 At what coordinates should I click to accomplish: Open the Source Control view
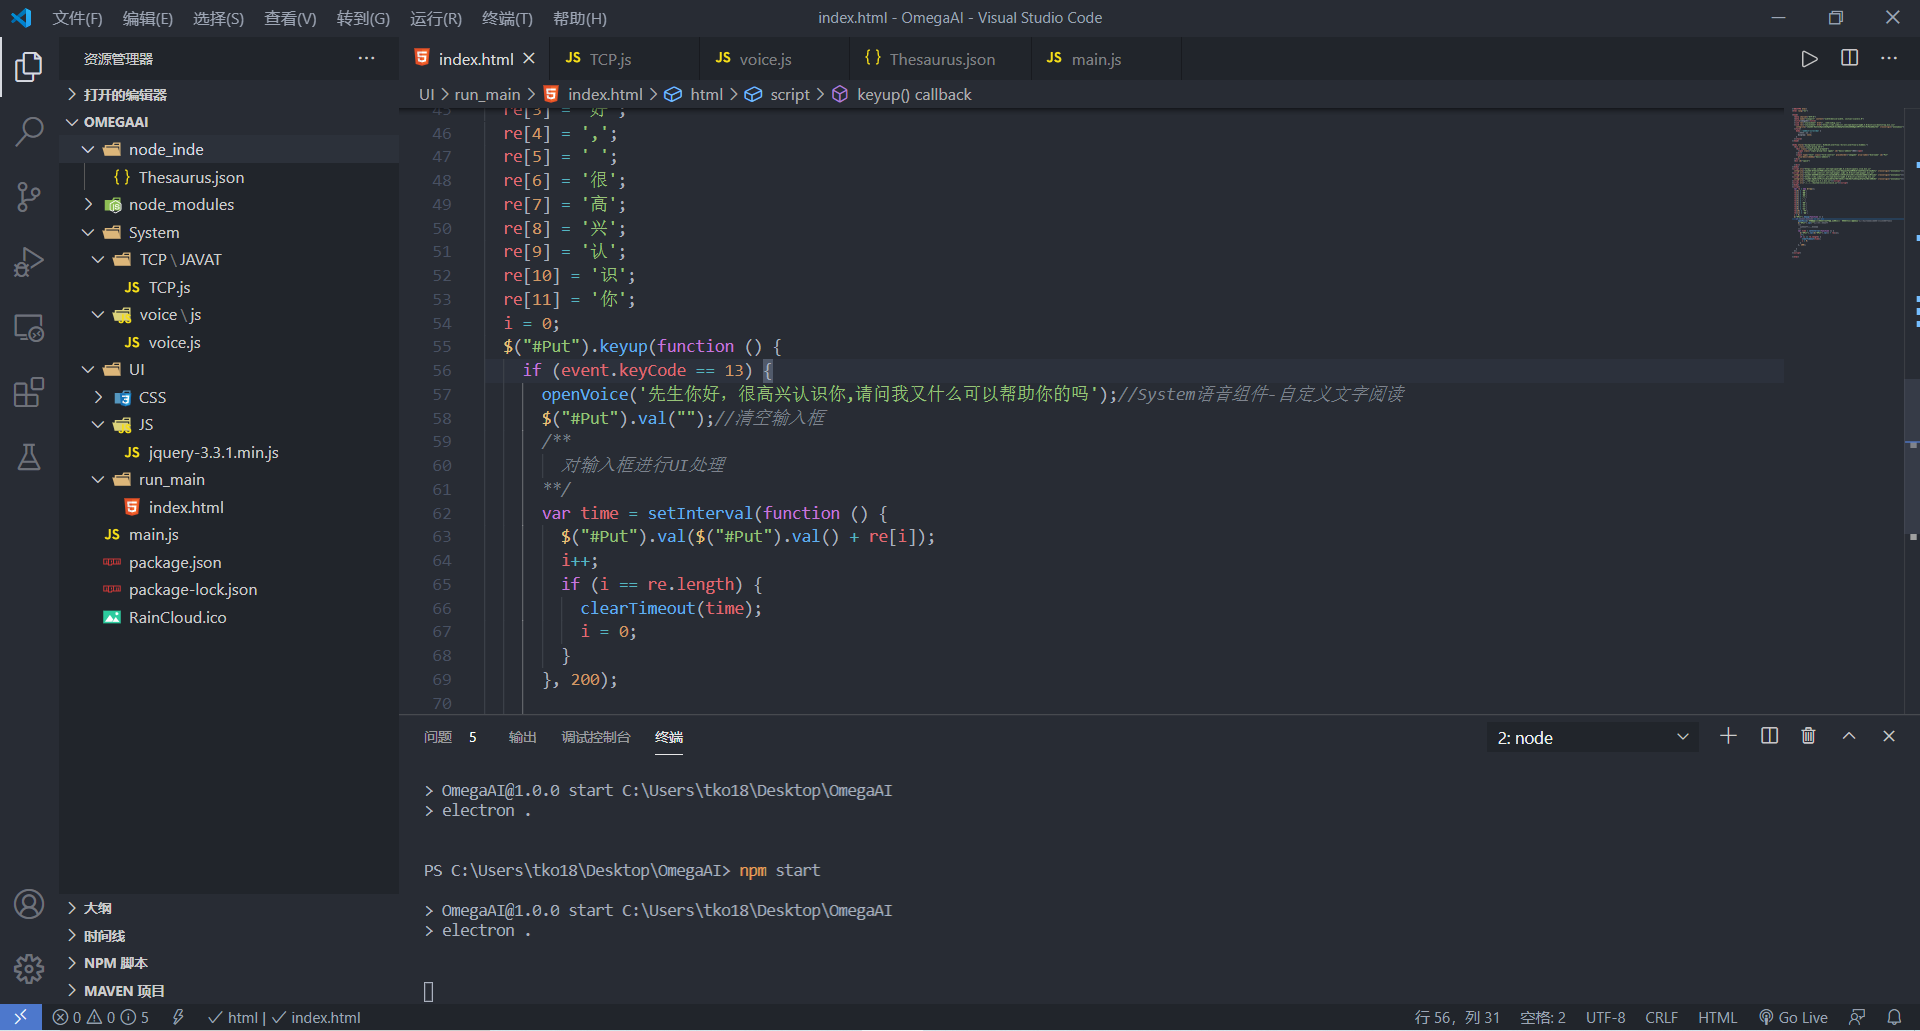pyautogui.click(x=29, y=196)
